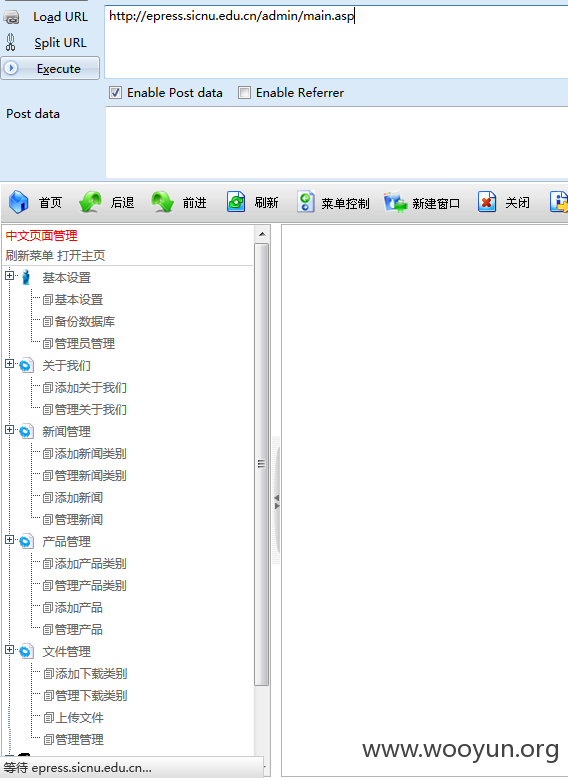The width and height of the screenshot is (568, 778).
Task: Open 添加产品类别 menu item
Action: (91, 564)
